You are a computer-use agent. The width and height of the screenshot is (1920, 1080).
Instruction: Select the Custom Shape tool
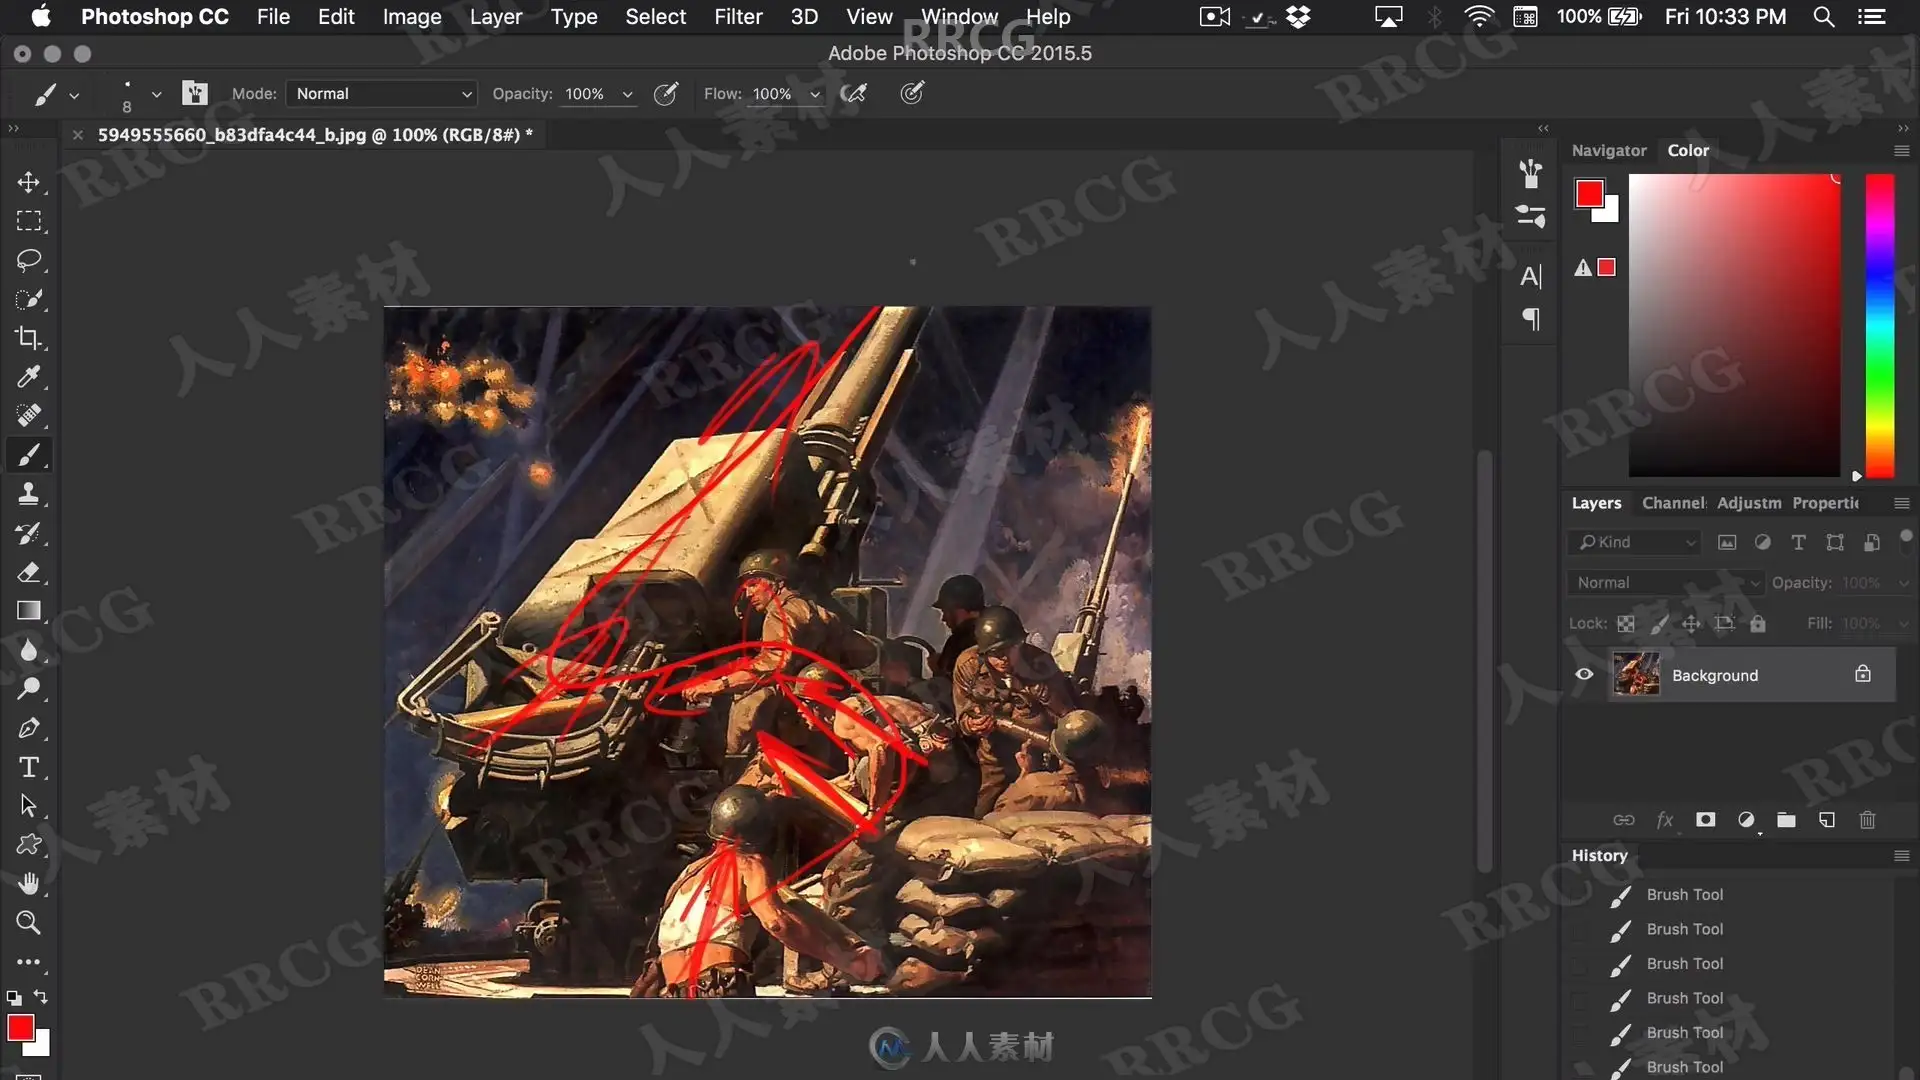(x=28, y=845)
